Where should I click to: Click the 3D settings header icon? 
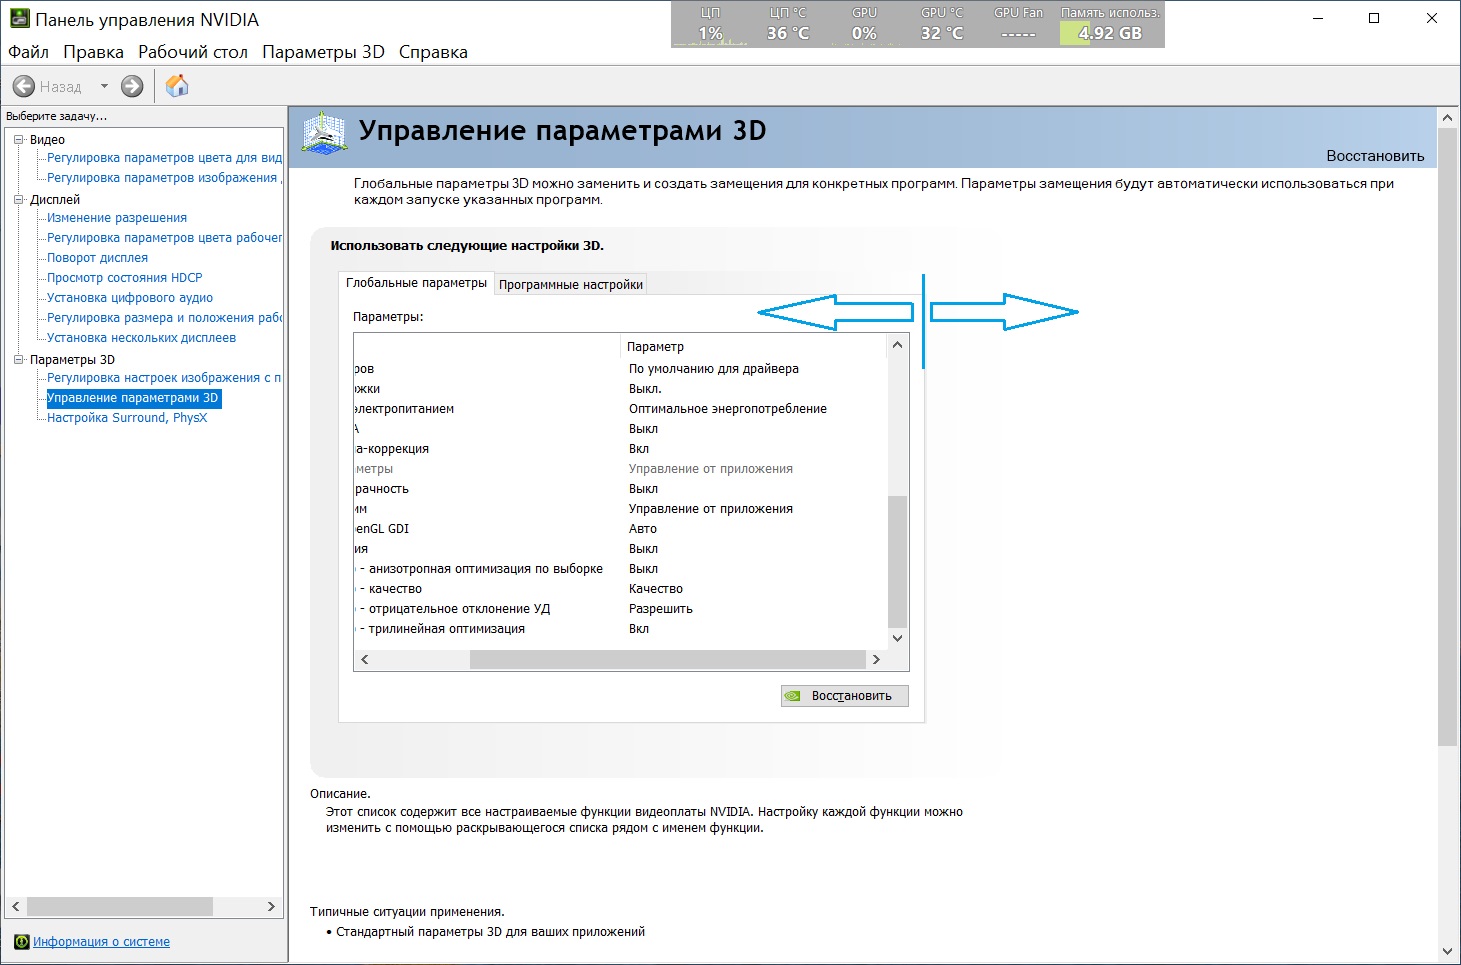(324, 132)
